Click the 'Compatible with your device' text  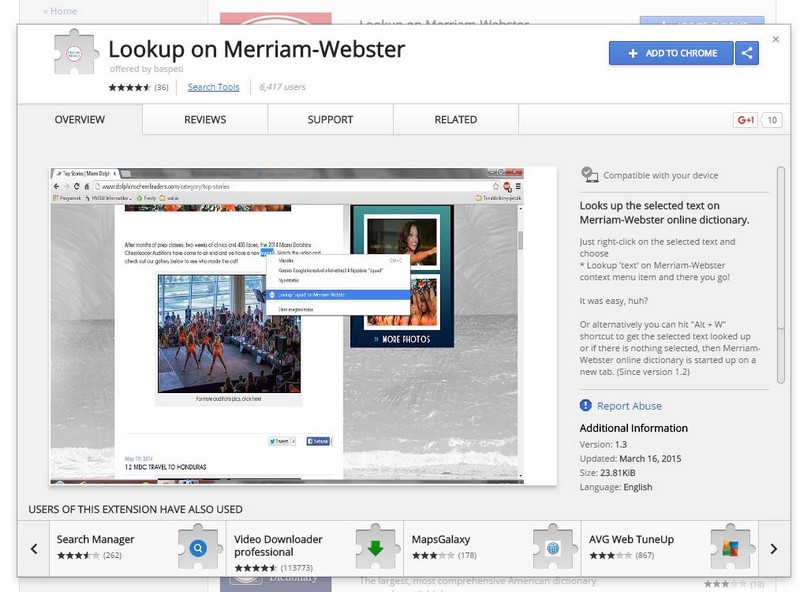pyautogui.click(x=661, y=175)
